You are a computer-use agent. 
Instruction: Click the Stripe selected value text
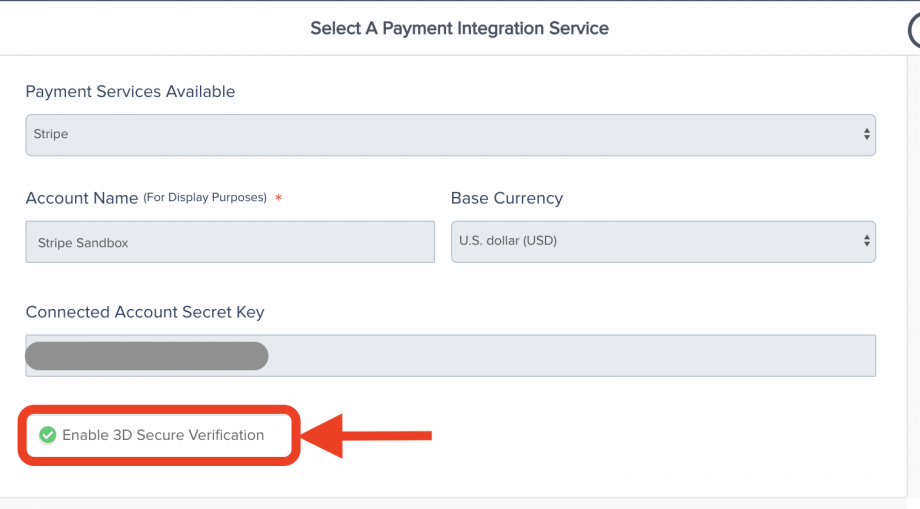[x=51, y=134]
